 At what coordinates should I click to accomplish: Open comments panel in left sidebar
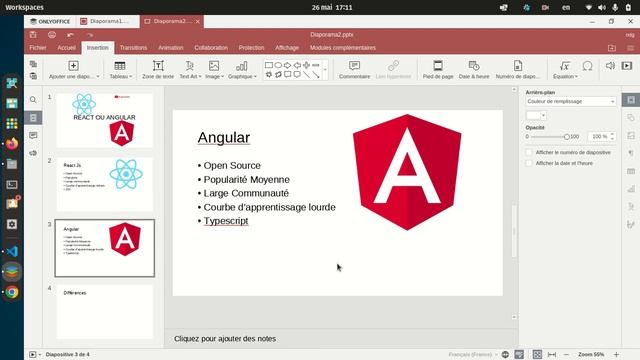tap(33, 135)
